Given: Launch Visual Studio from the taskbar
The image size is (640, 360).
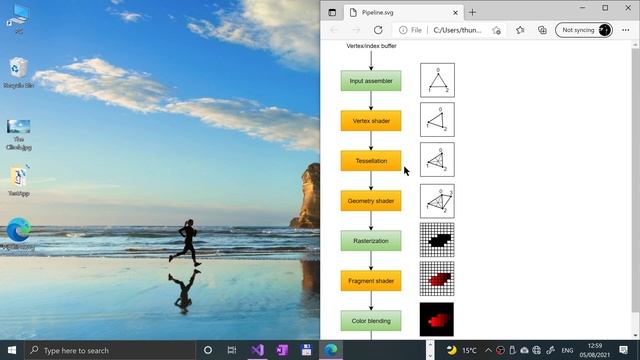Looking at the screenshot, I should 258,350.
